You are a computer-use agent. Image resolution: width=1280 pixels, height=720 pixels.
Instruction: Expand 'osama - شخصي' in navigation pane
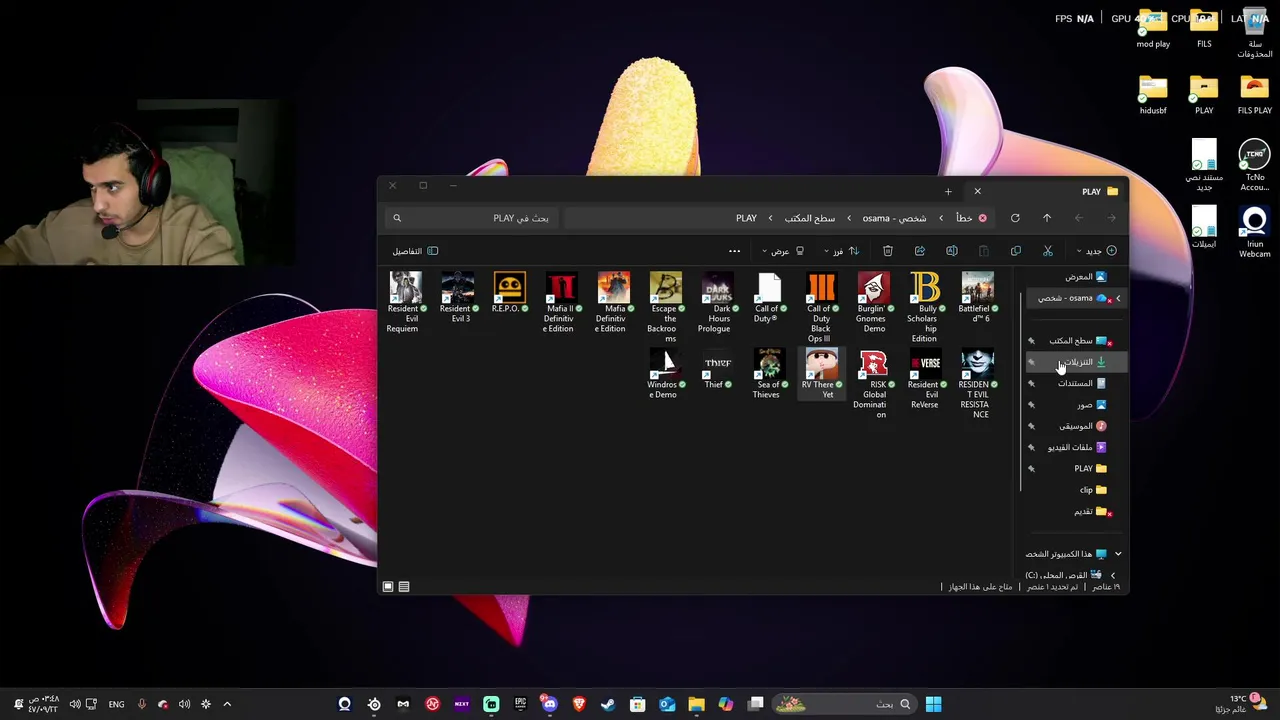1118,298
